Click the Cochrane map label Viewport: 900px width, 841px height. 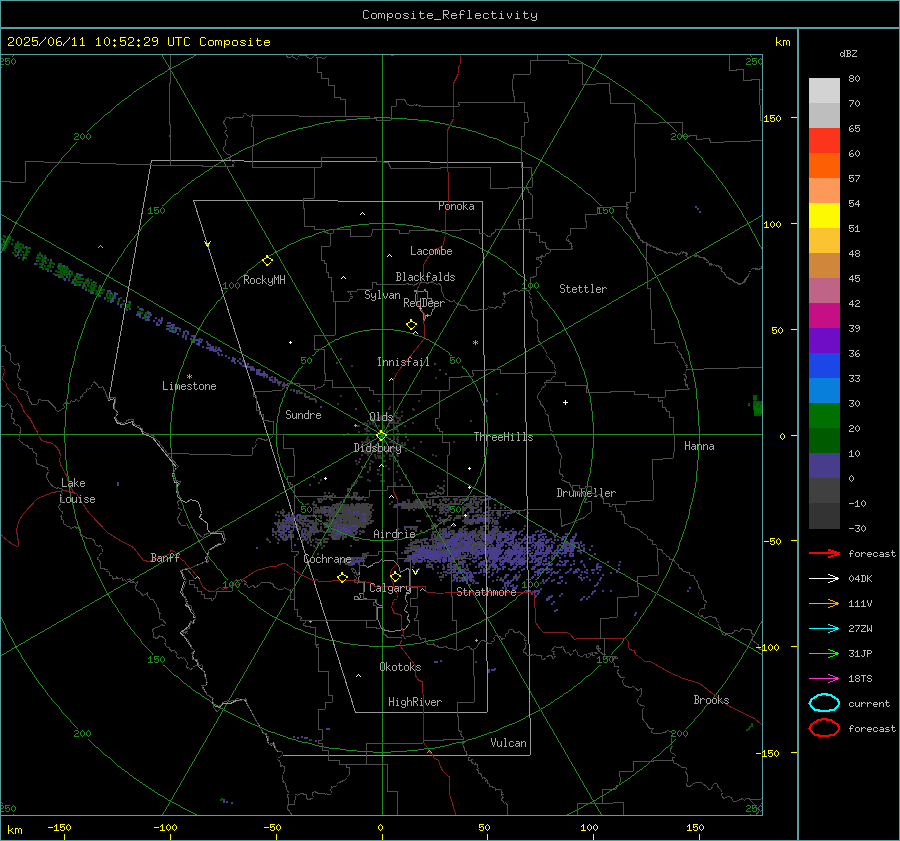pos(327,559)
